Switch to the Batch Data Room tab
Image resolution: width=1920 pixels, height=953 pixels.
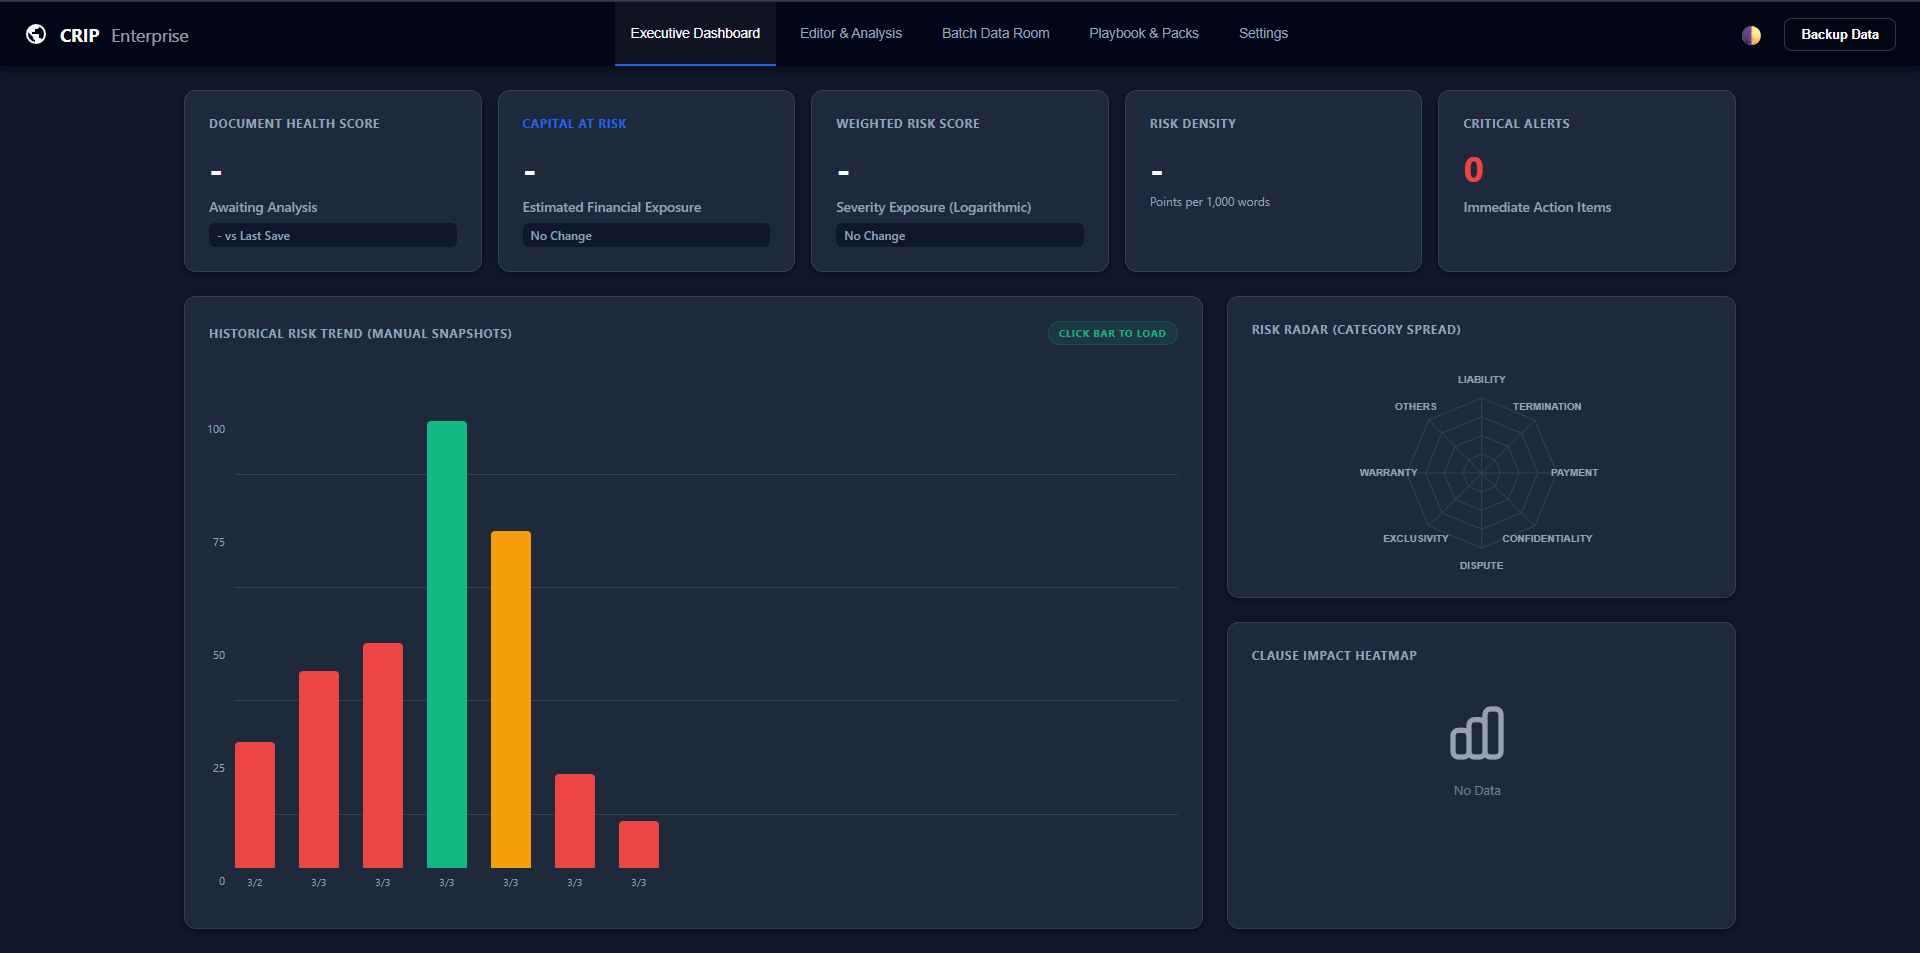click(995, 33)
